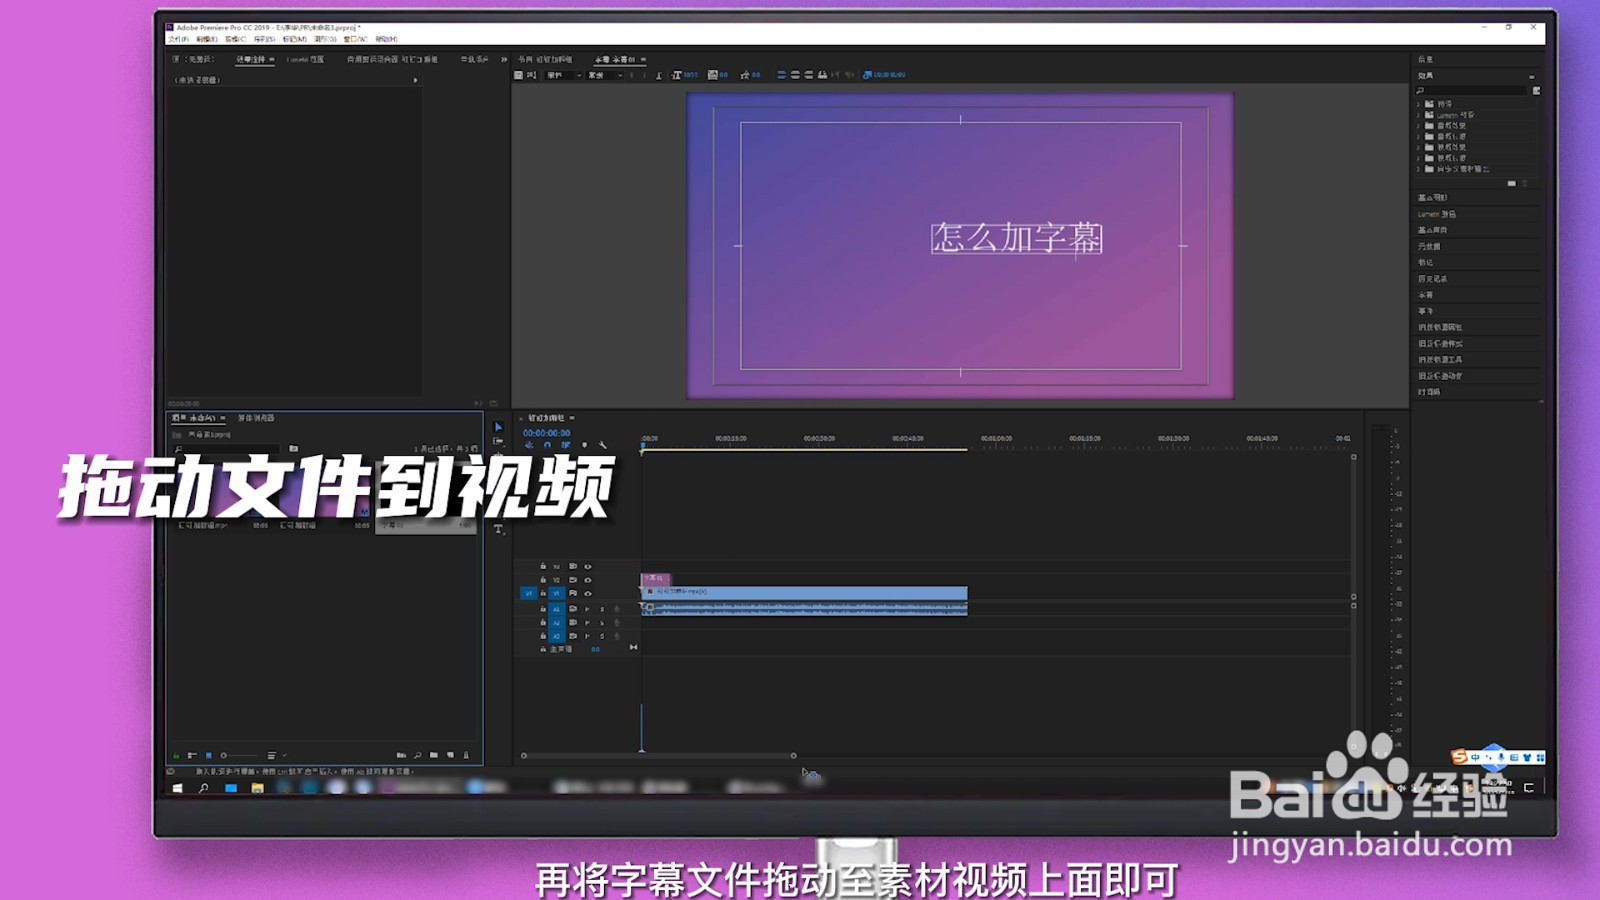Viewport: 1600px width, 900px height.
Task: Switch to Lumetri 范围 tab
Action: 305,59
